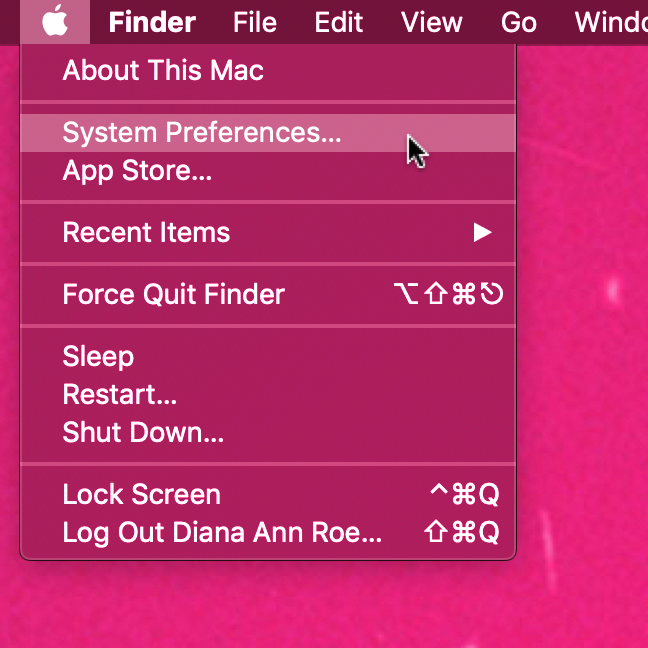Launch App Store from the Apple menu
The width and height of the screenshot is (648, 648).
(x=137, y=171)
